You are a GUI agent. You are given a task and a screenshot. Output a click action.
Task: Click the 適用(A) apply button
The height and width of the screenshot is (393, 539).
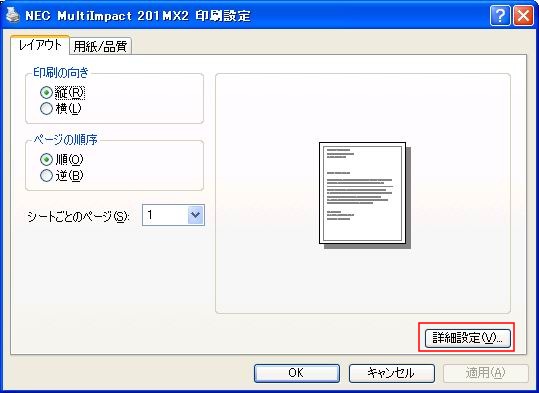pyautogui.click(x=486, y=373)
